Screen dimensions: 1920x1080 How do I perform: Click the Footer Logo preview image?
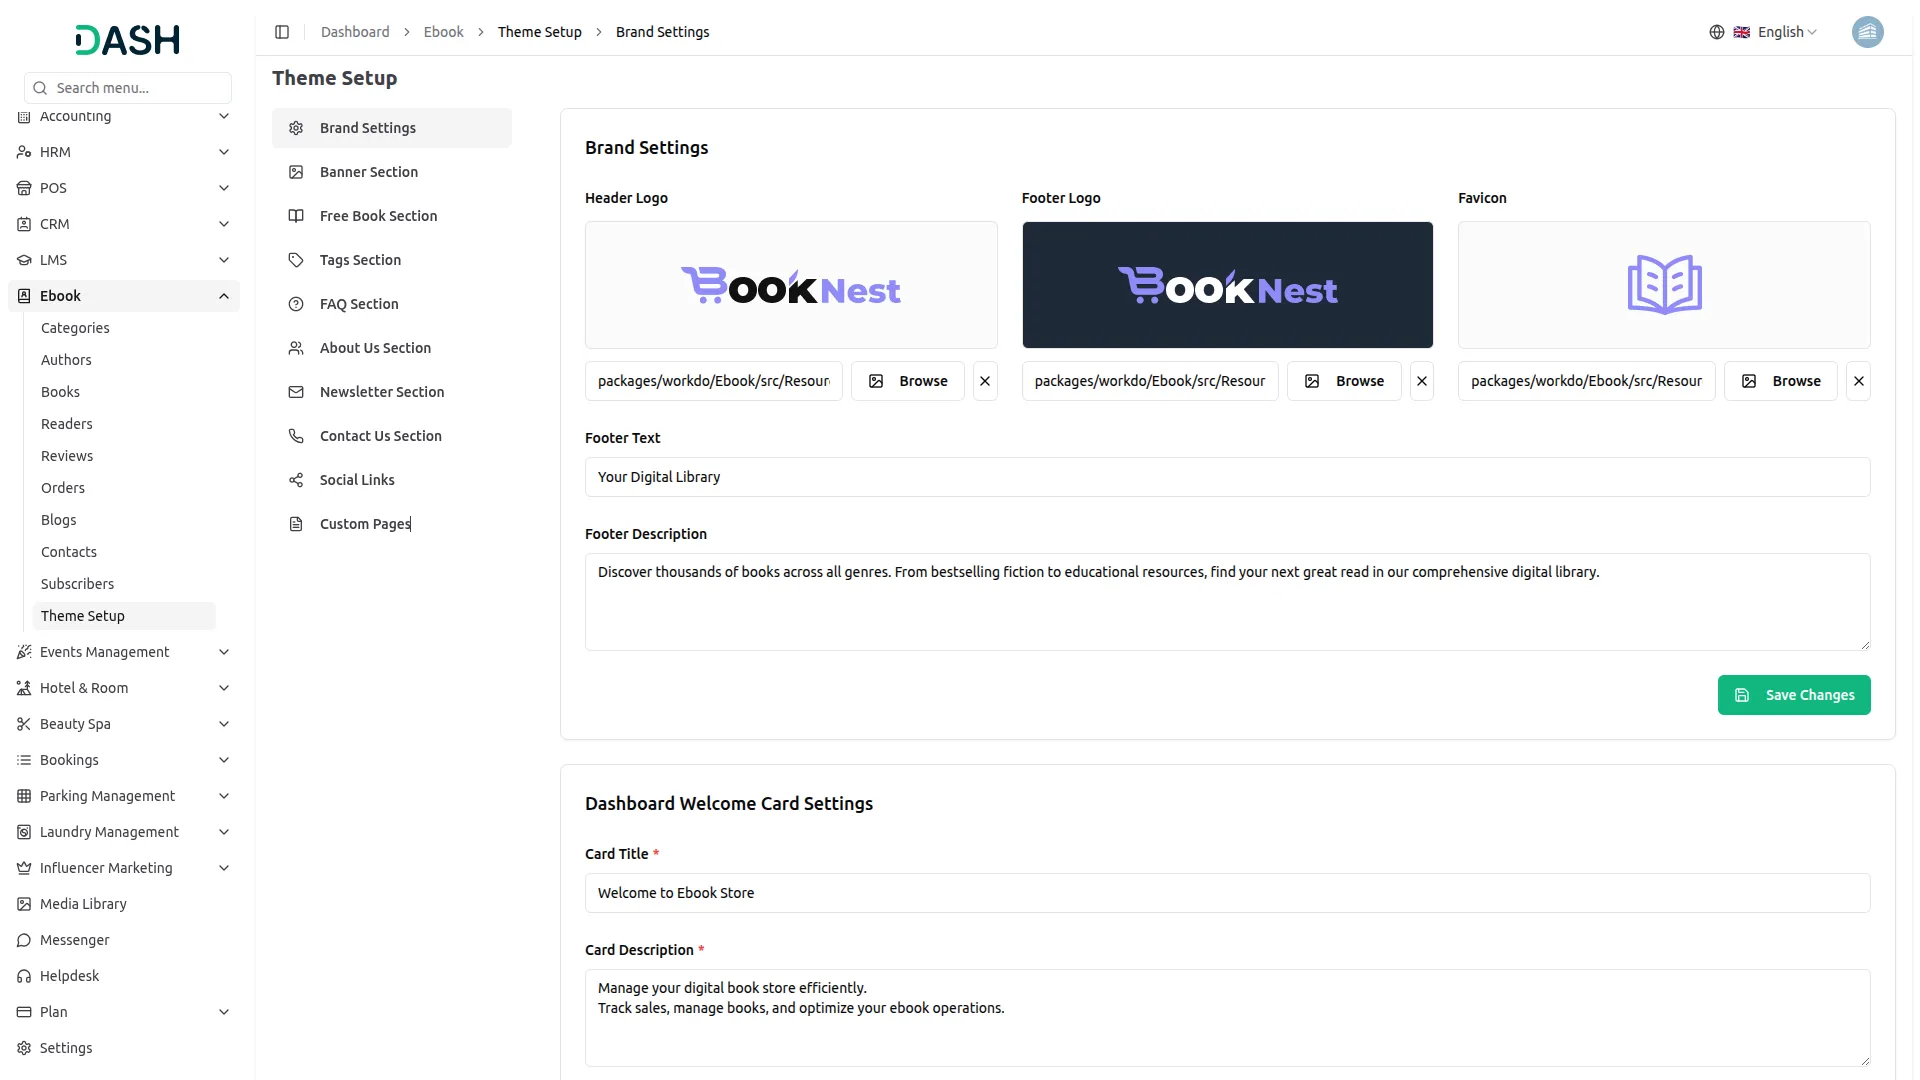click(1227, 285)
